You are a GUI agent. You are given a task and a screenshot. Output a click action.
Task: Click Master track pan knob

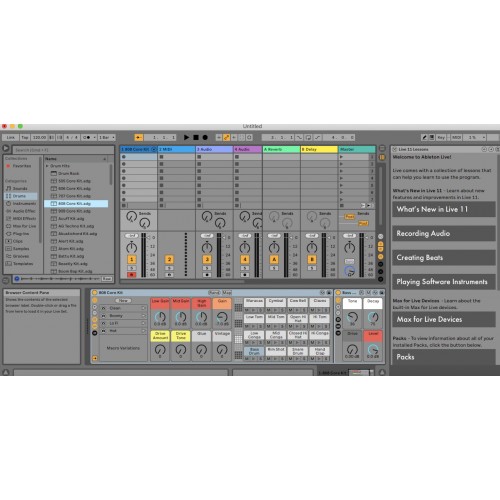350,247
